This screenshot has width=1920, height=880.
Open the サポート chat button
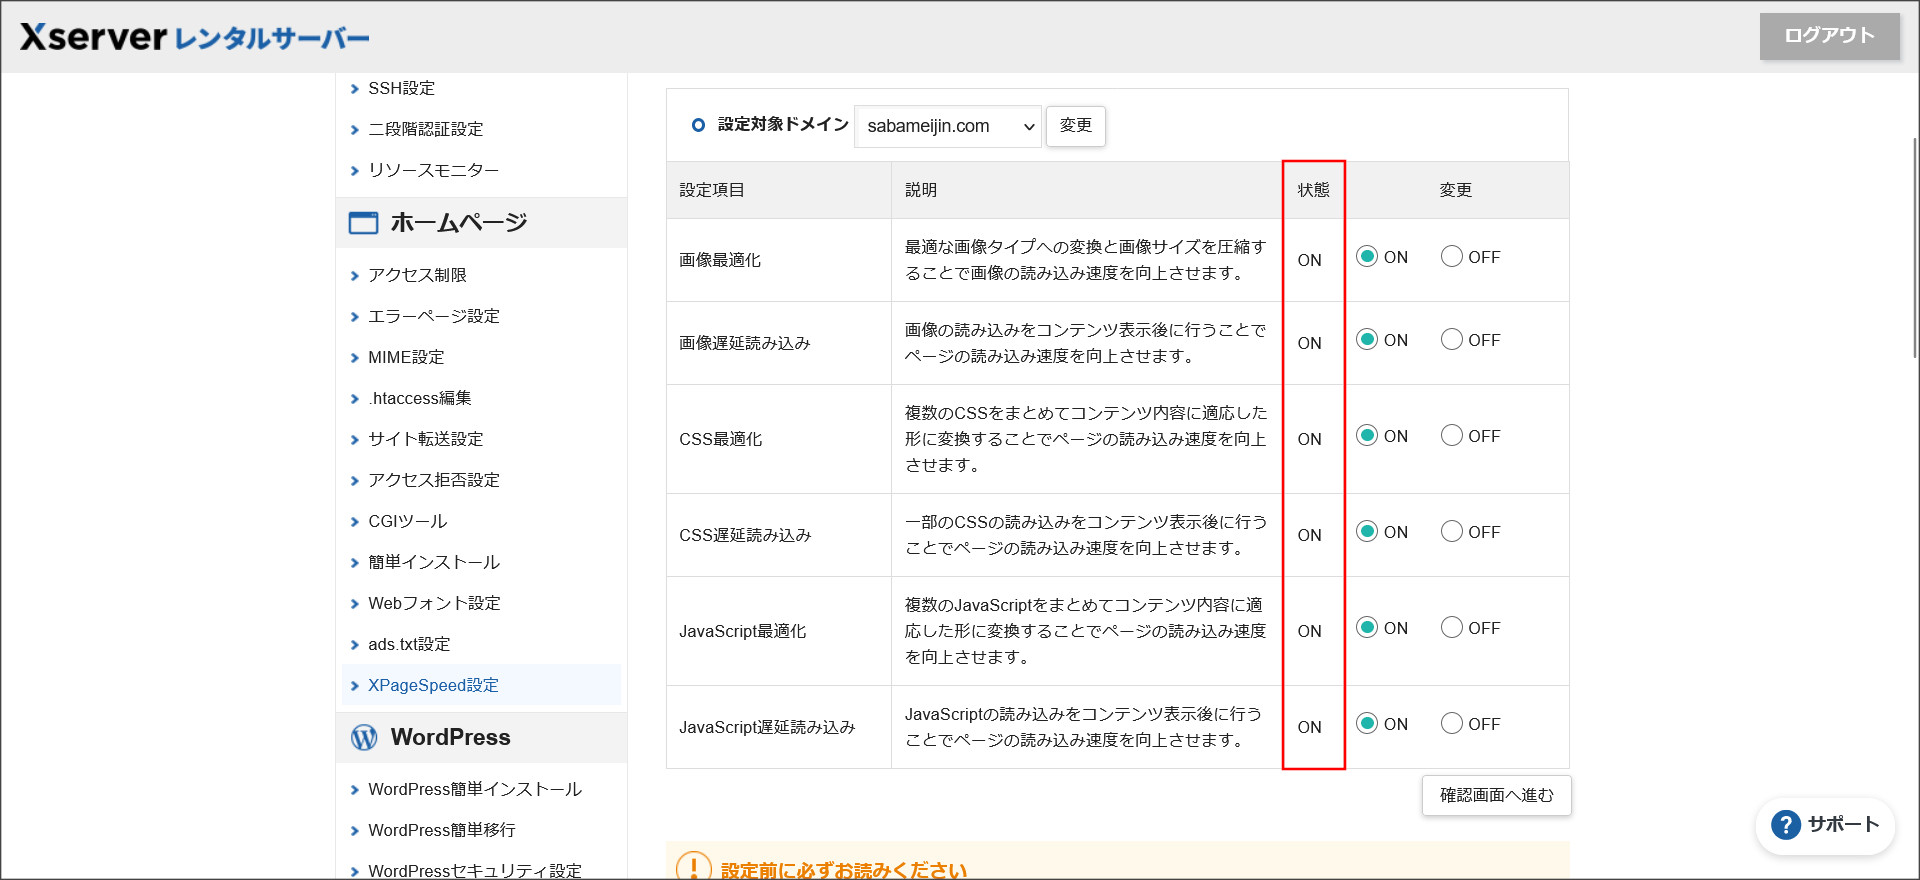(x=1826, y=825)
